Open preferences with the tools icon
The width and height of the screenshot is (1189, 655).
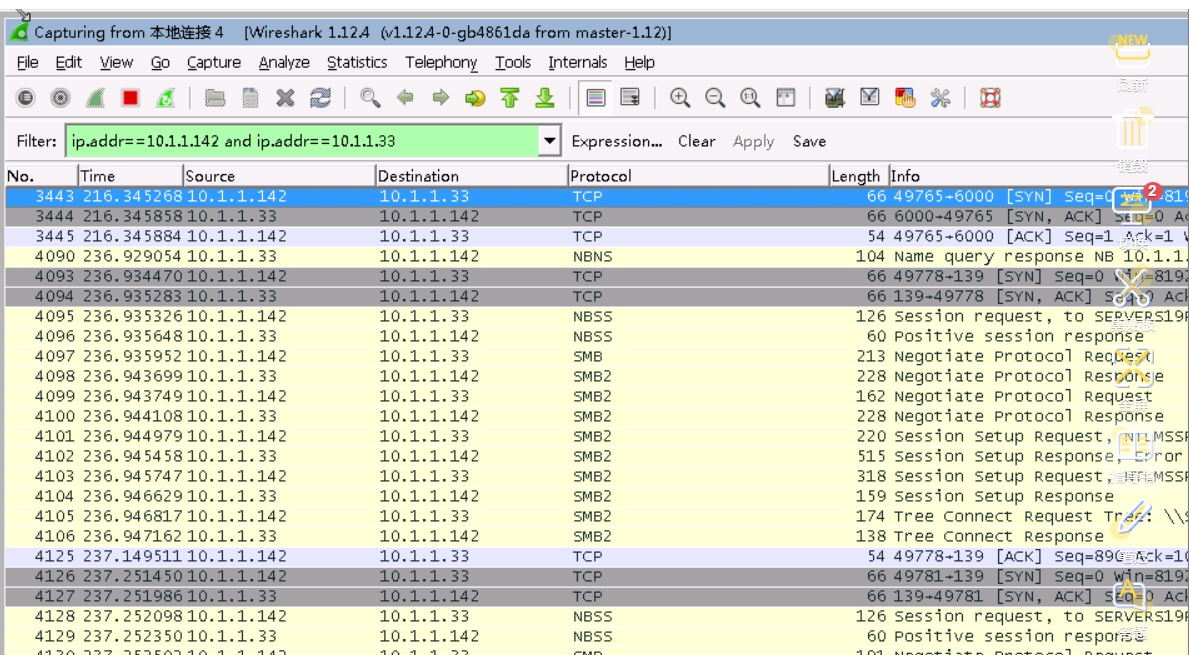(x=940, y=98)
